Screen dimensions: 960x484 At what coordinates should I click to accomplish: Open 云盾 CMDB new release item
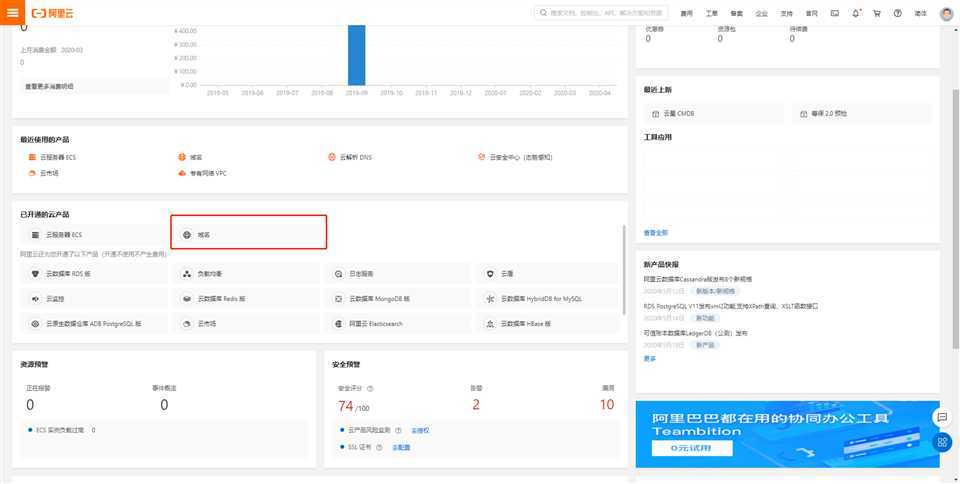click(713, 114)
